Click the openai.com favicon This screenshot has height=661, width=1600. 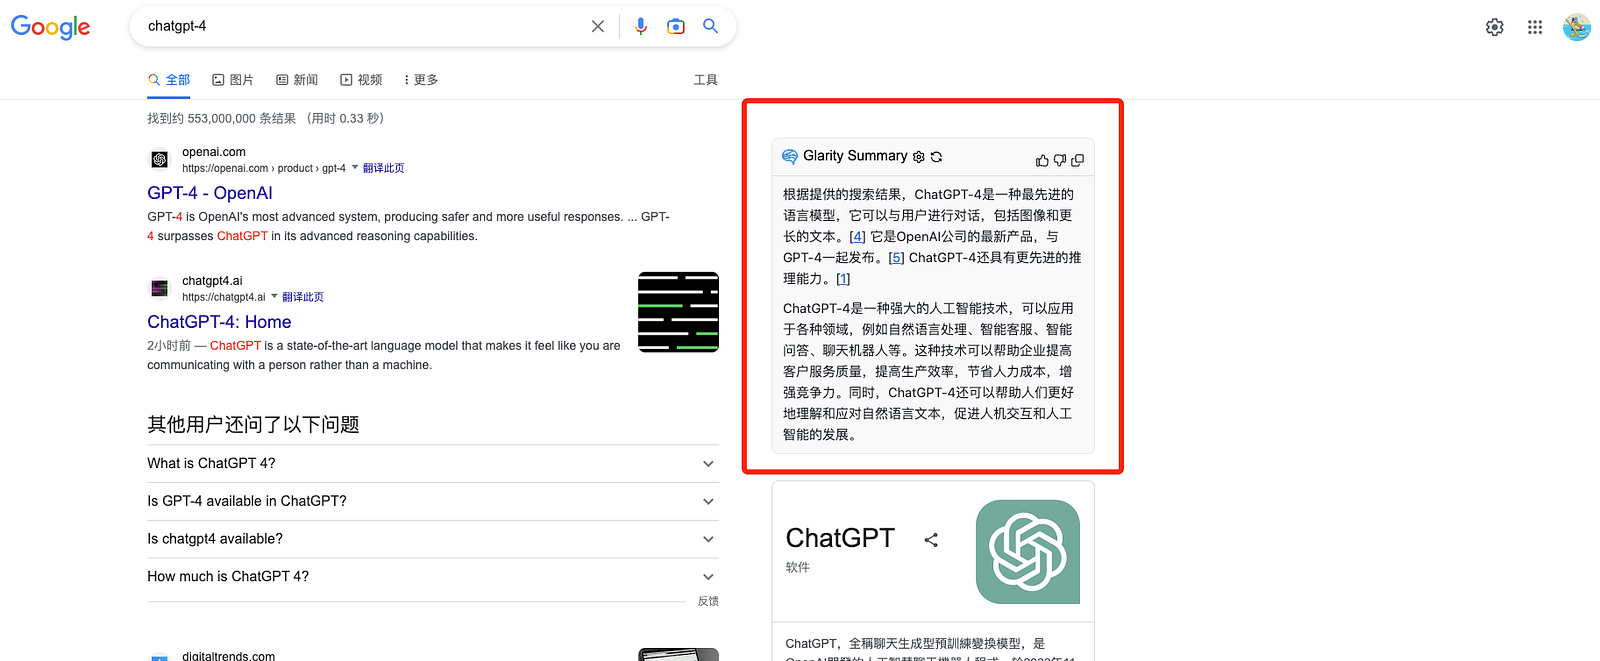pos(159,159)
